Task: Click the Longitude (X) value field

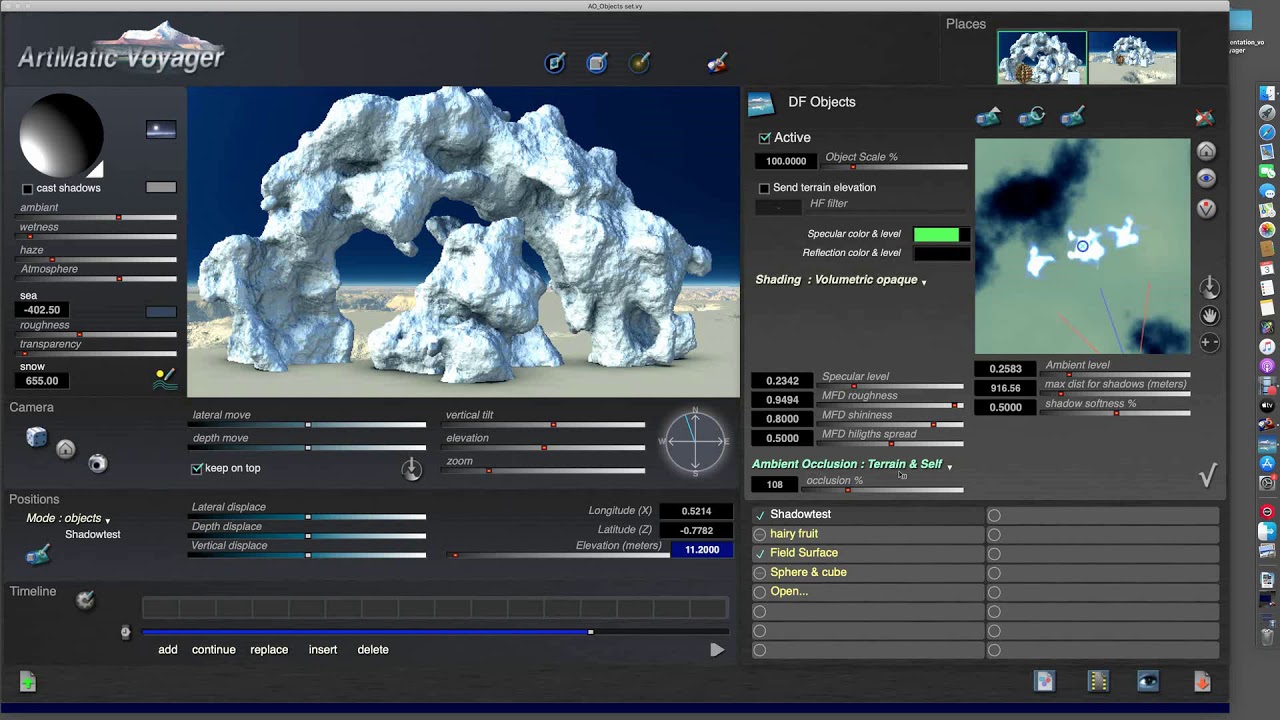Action: 696,511
